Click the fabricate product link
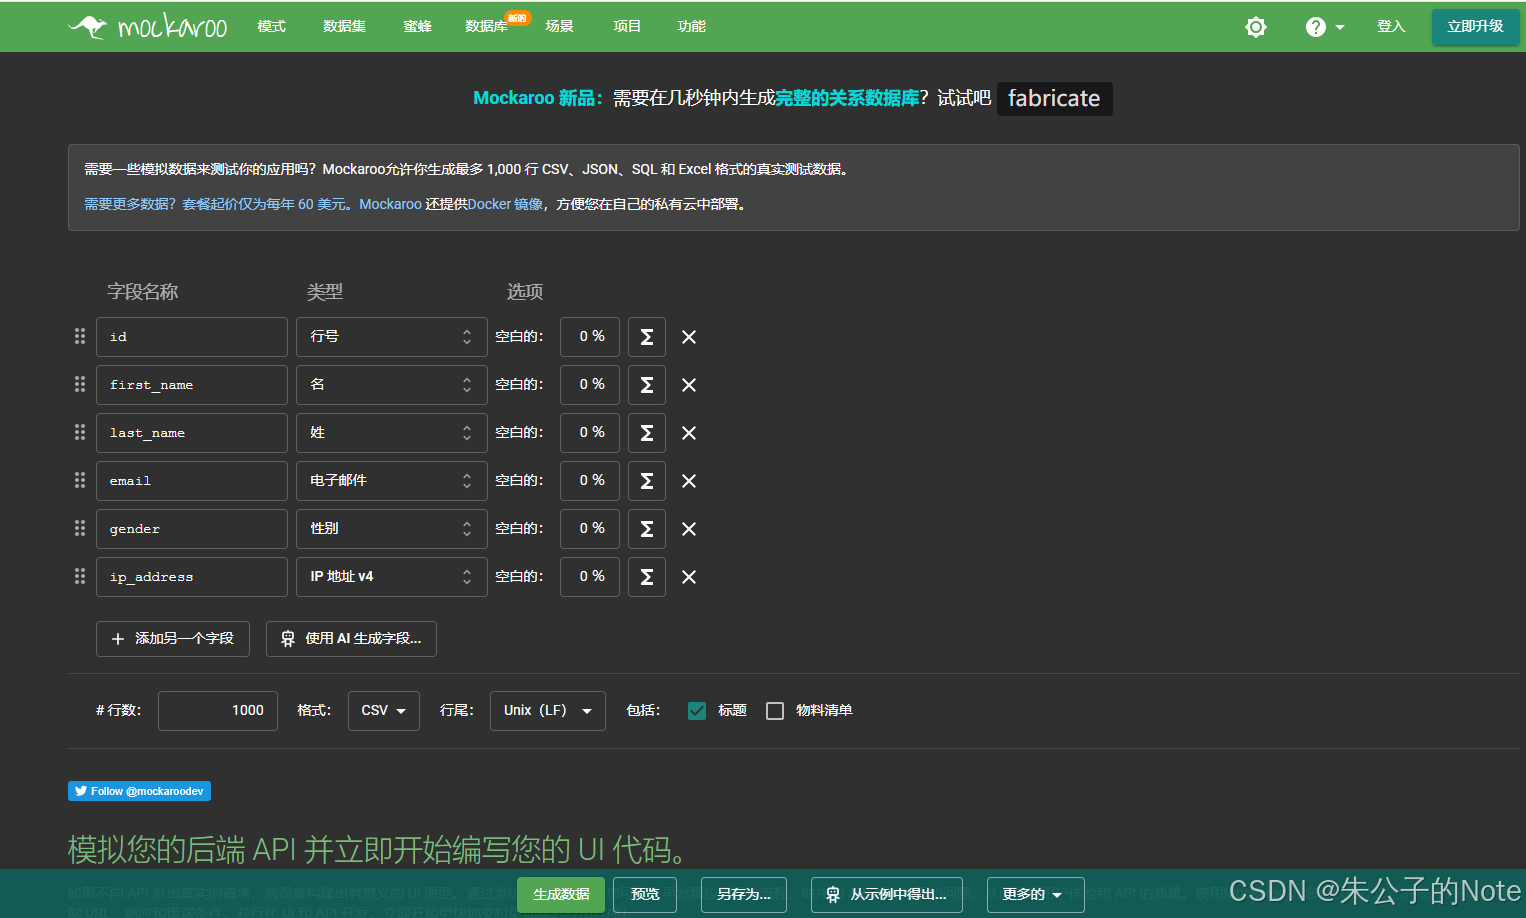 click(x=1054, y=98)
